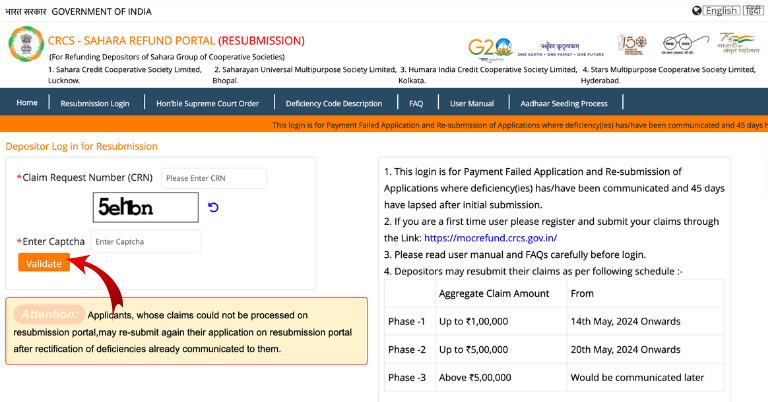
Task: Click the CRCS - Sahara Refund Portal title
Action: tap(176, 41)
